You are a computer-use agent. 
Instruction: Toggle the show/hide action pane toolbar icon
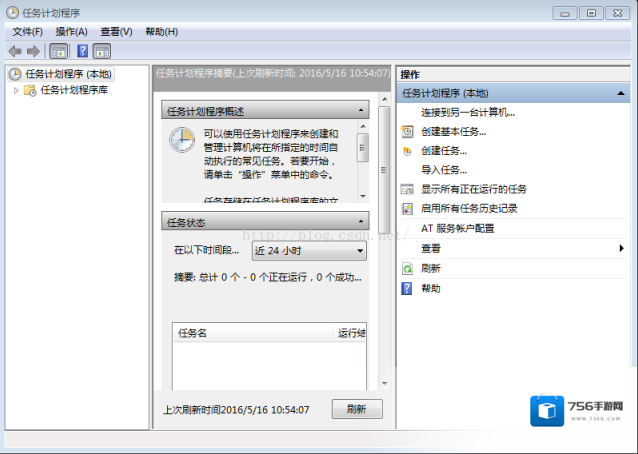102,50
